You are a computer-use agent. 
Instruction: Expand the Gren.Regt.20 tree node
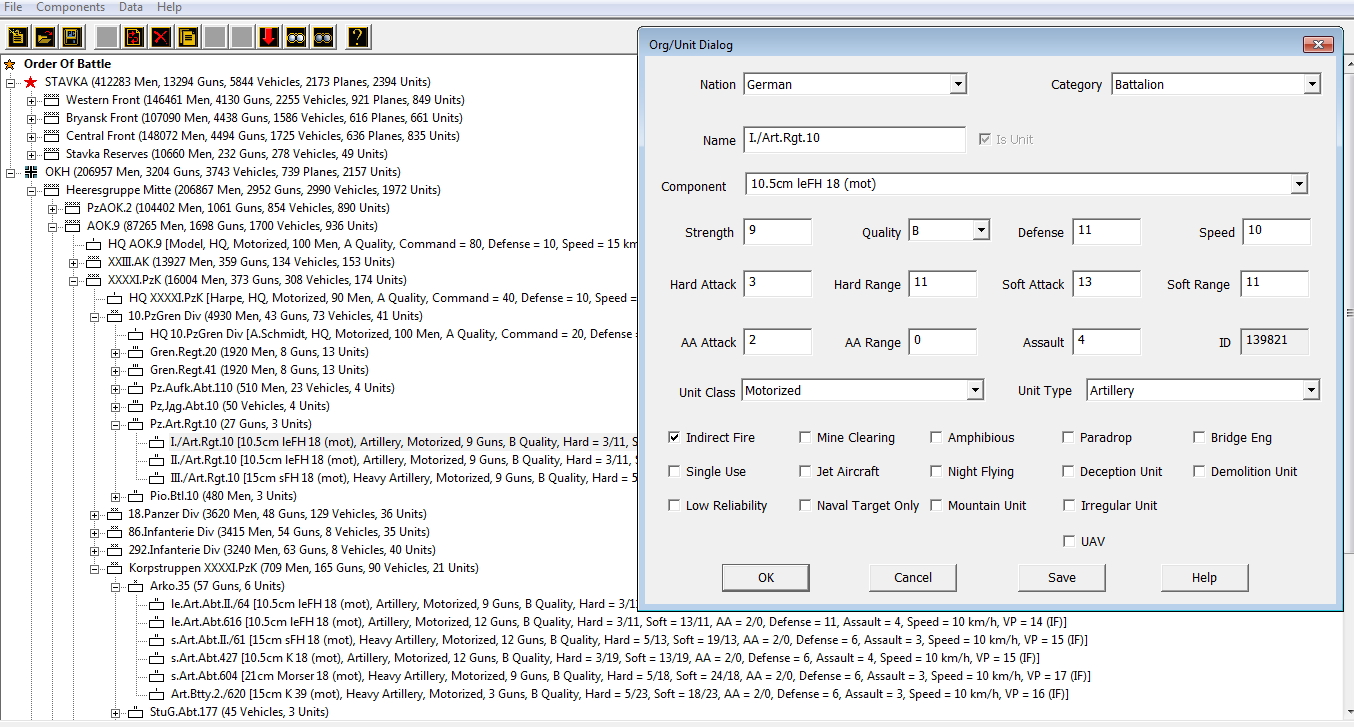(116, 352)
